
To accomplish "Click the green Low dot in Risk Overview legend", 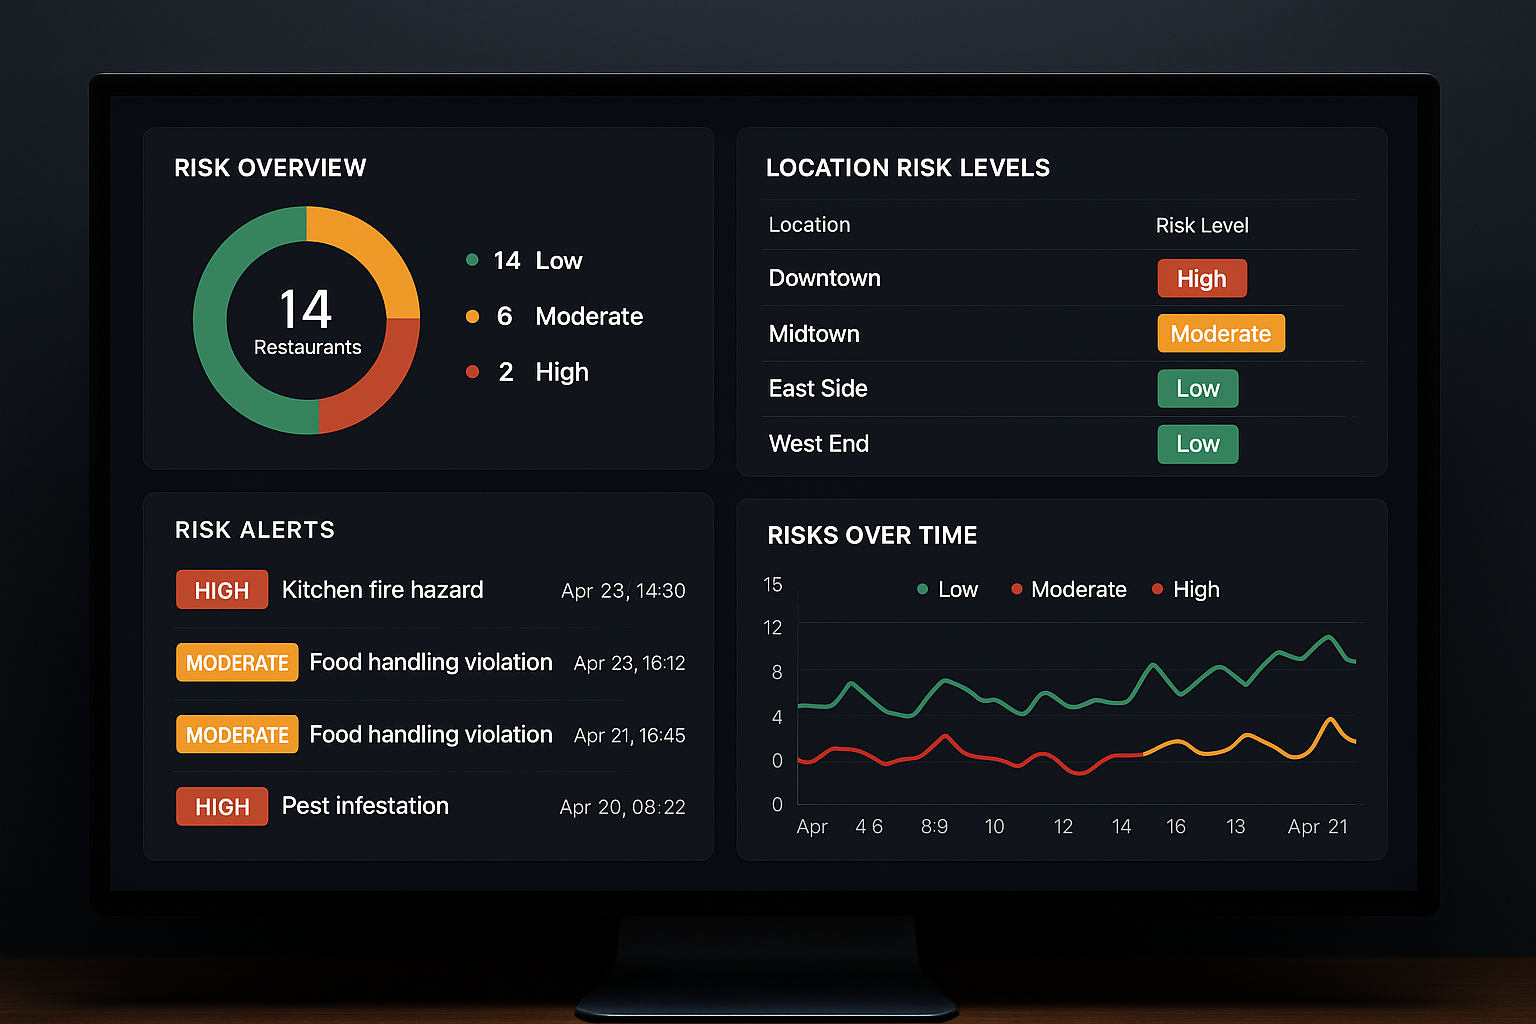I will [472, 260].
